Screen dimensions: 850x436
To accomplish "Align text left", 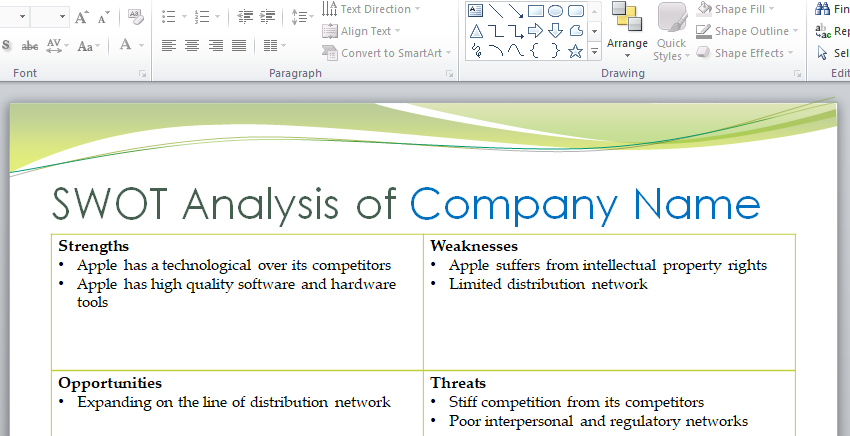I will (169, 45).
